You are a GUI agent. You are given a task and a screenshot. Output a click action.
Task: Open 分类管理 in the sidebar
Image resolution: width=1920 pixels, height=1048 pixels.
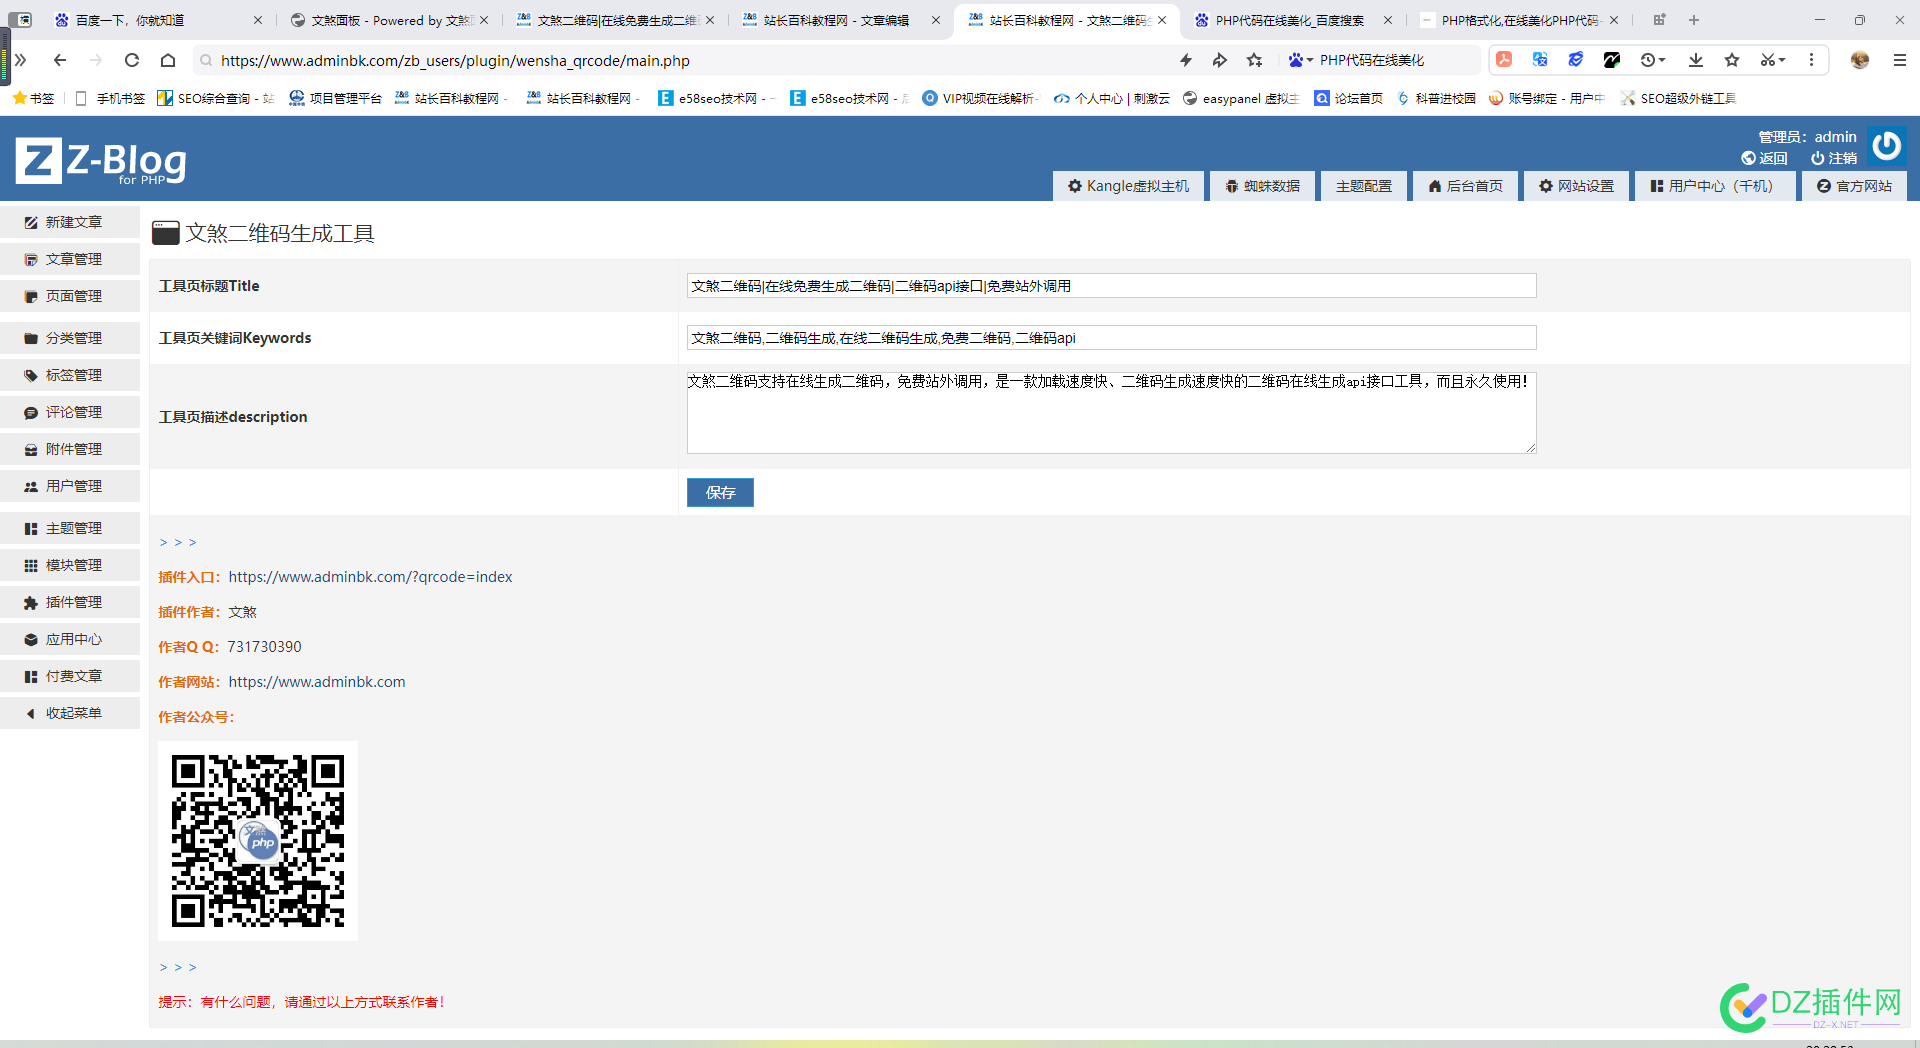tap(70, 338)
